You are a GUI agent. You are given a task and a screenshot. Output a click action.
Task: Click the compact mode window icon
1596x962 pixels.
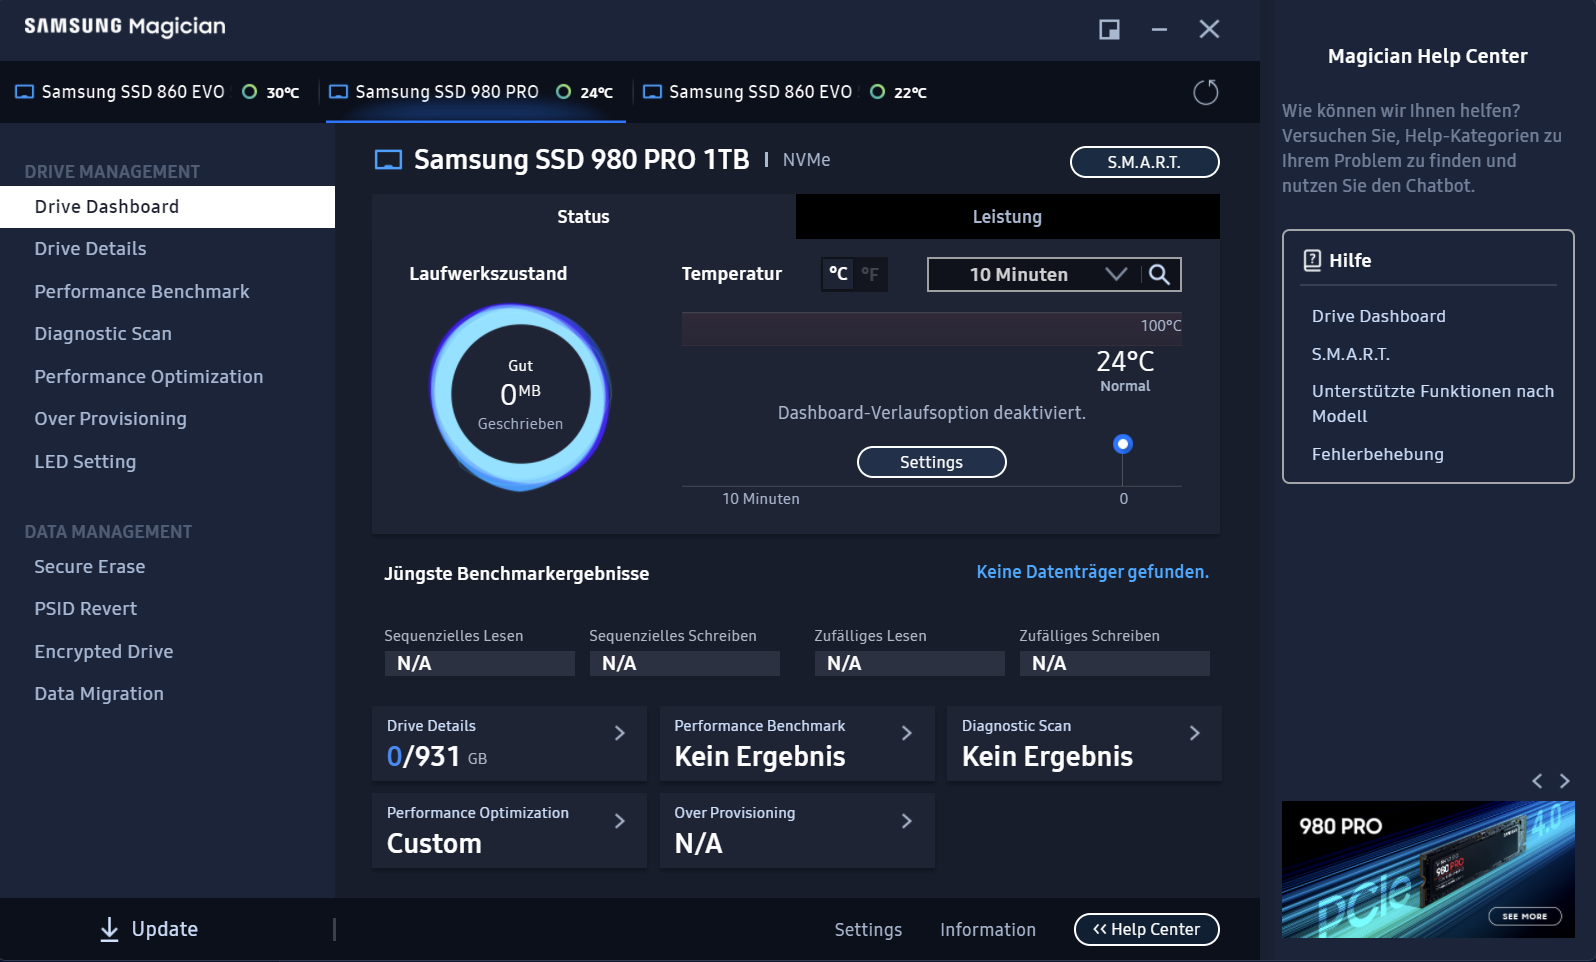point(1109,29)
